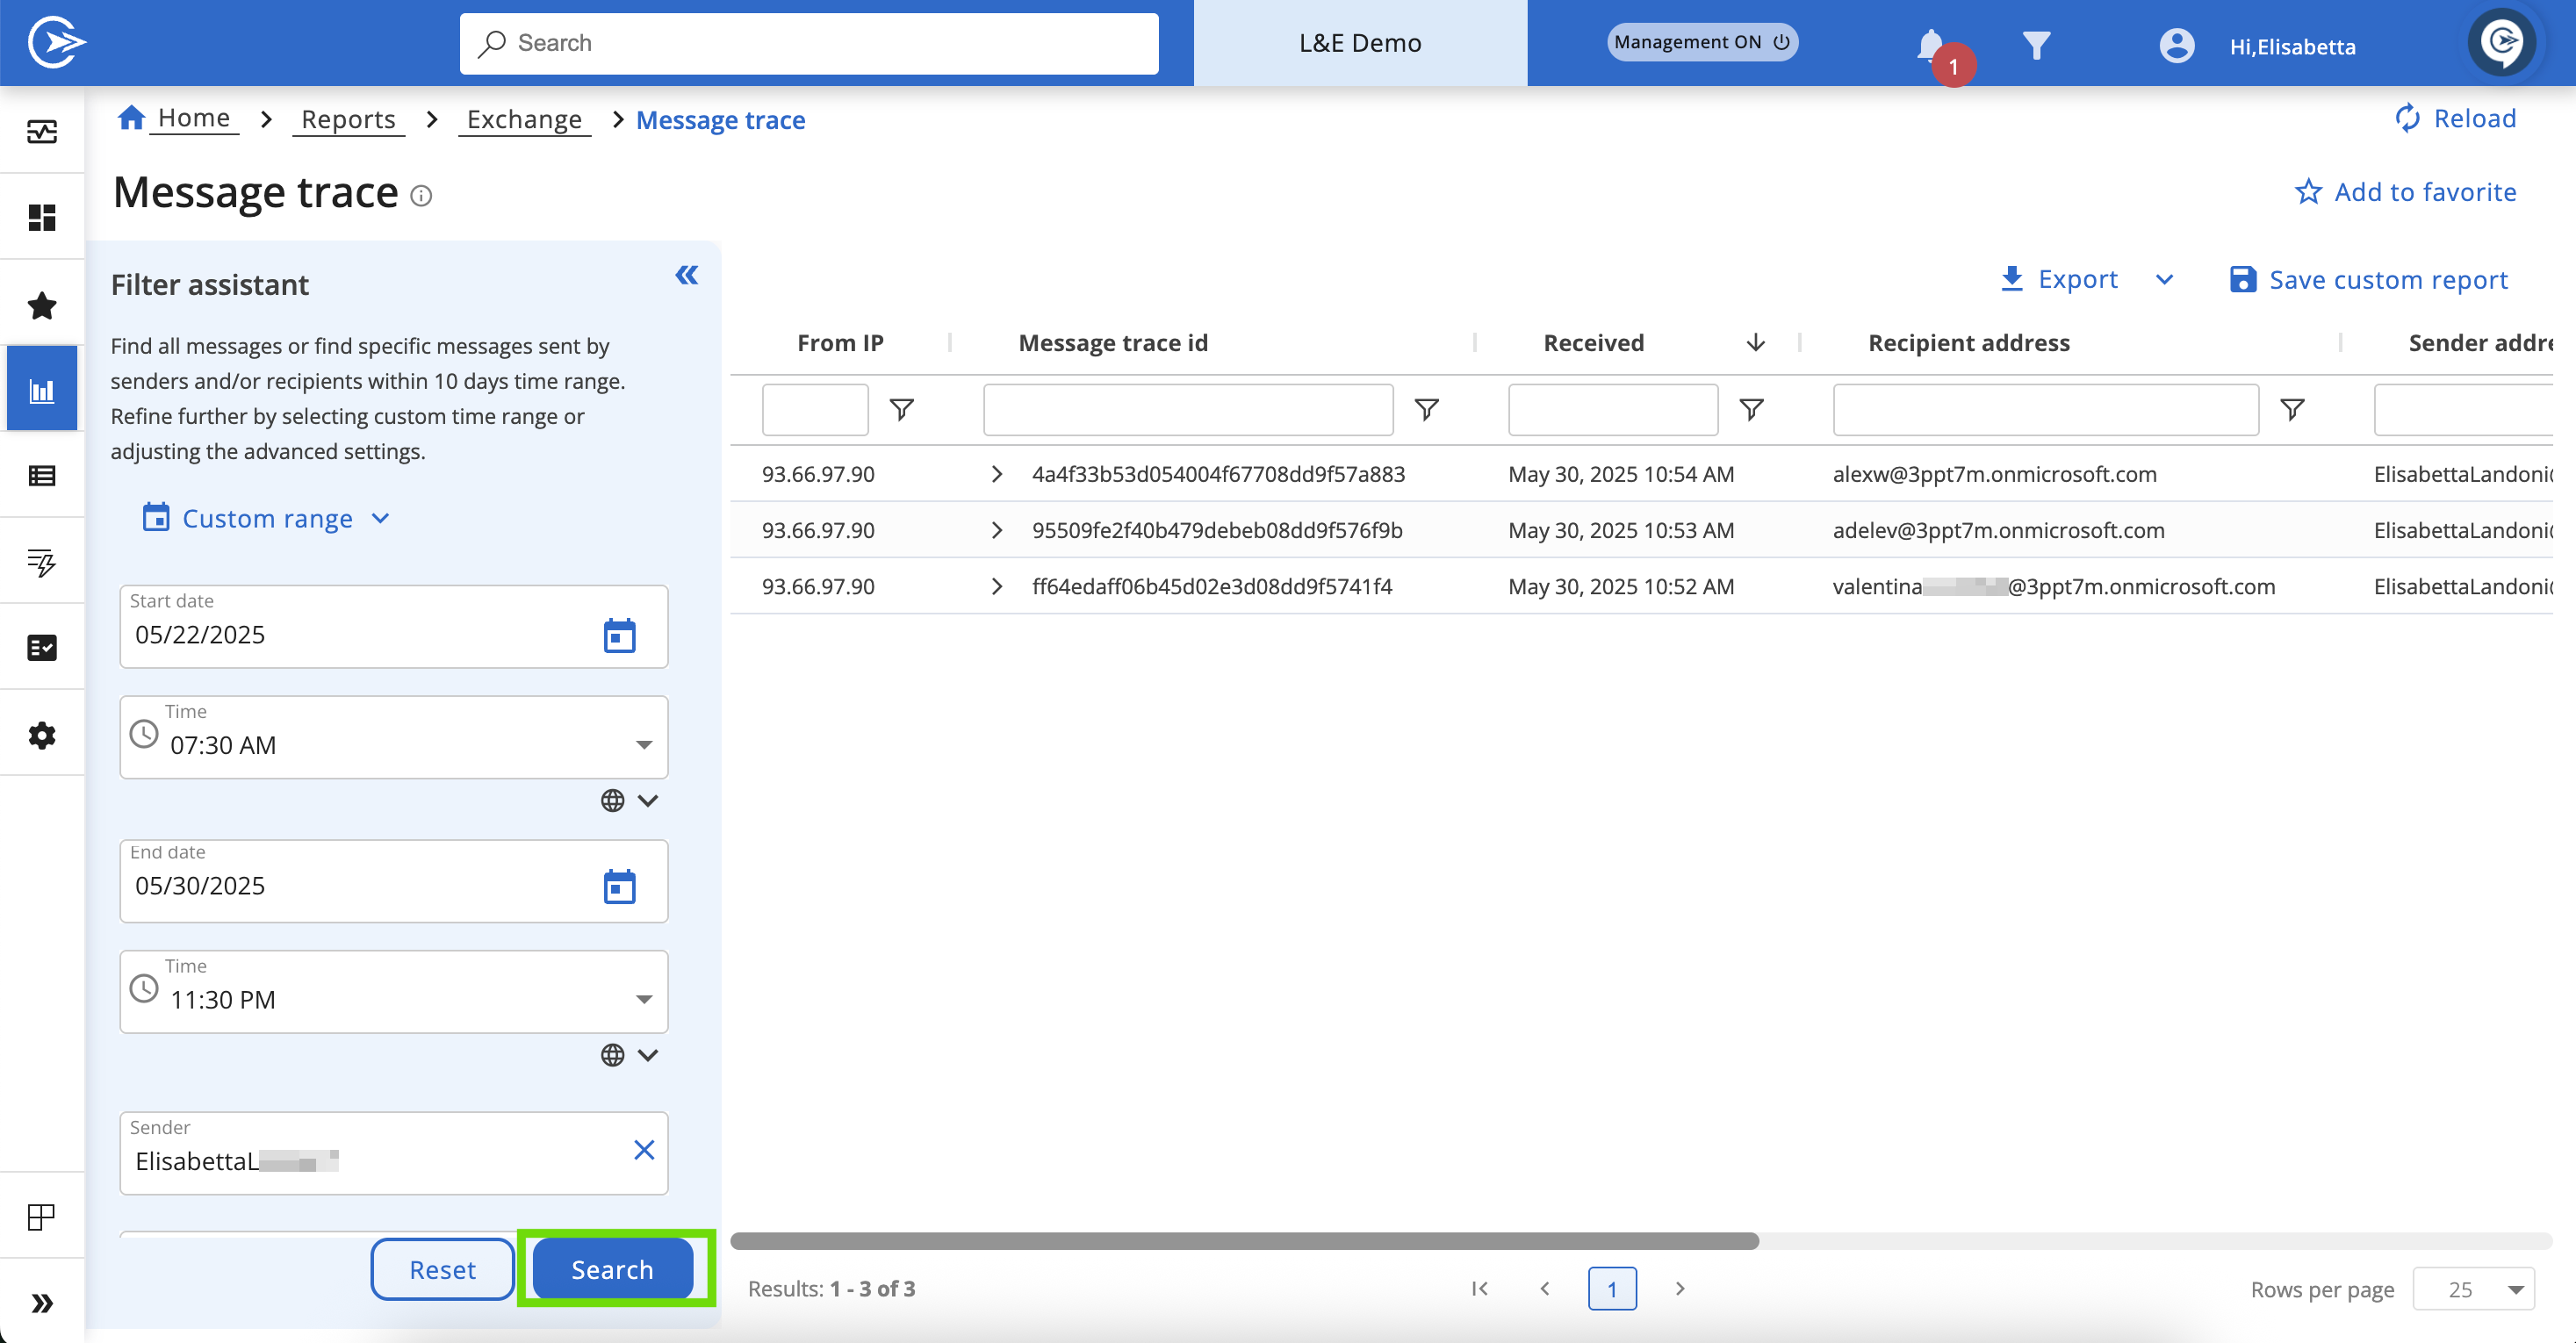Open the table list sidebar icon

(x=42, y=475)
